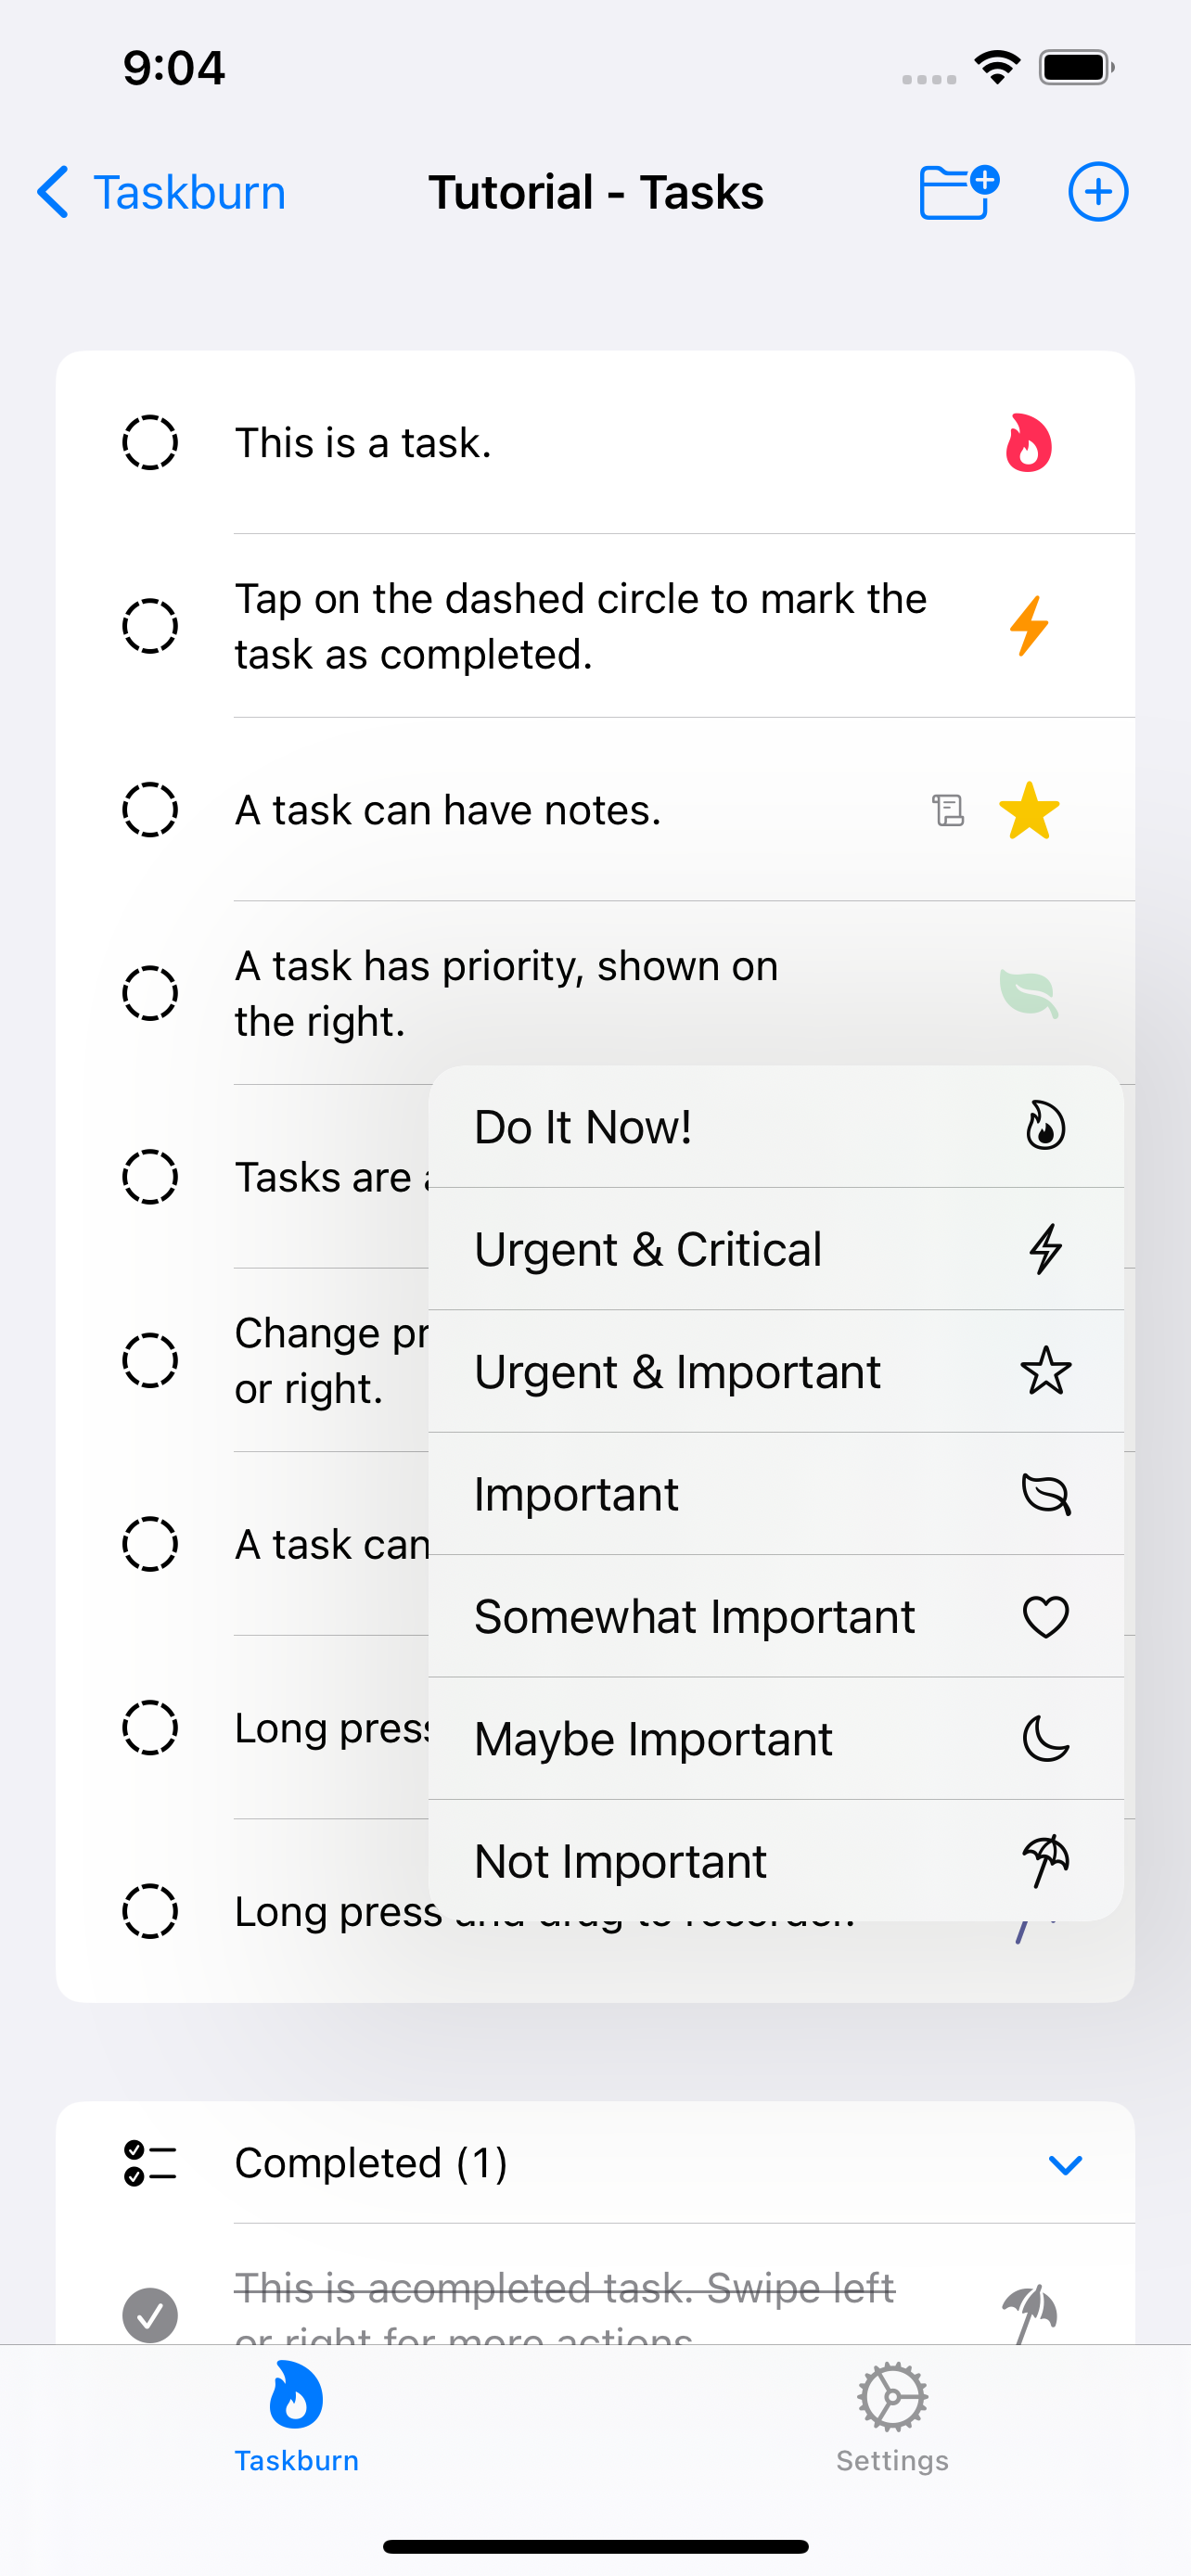Image resolution: width=1191 pixels, height=2576 pixels.
Task: Uncheck the completed task's checkmark circle
Action: [x=150, y=2315]
